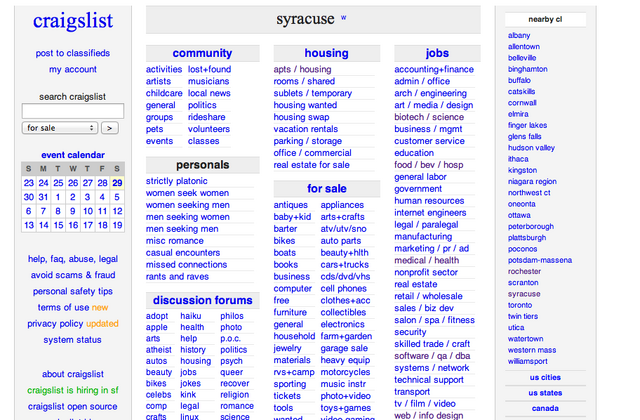Browse furniture for sale
640x420 pixels.
pyautogui.click(x=290, y=312)
